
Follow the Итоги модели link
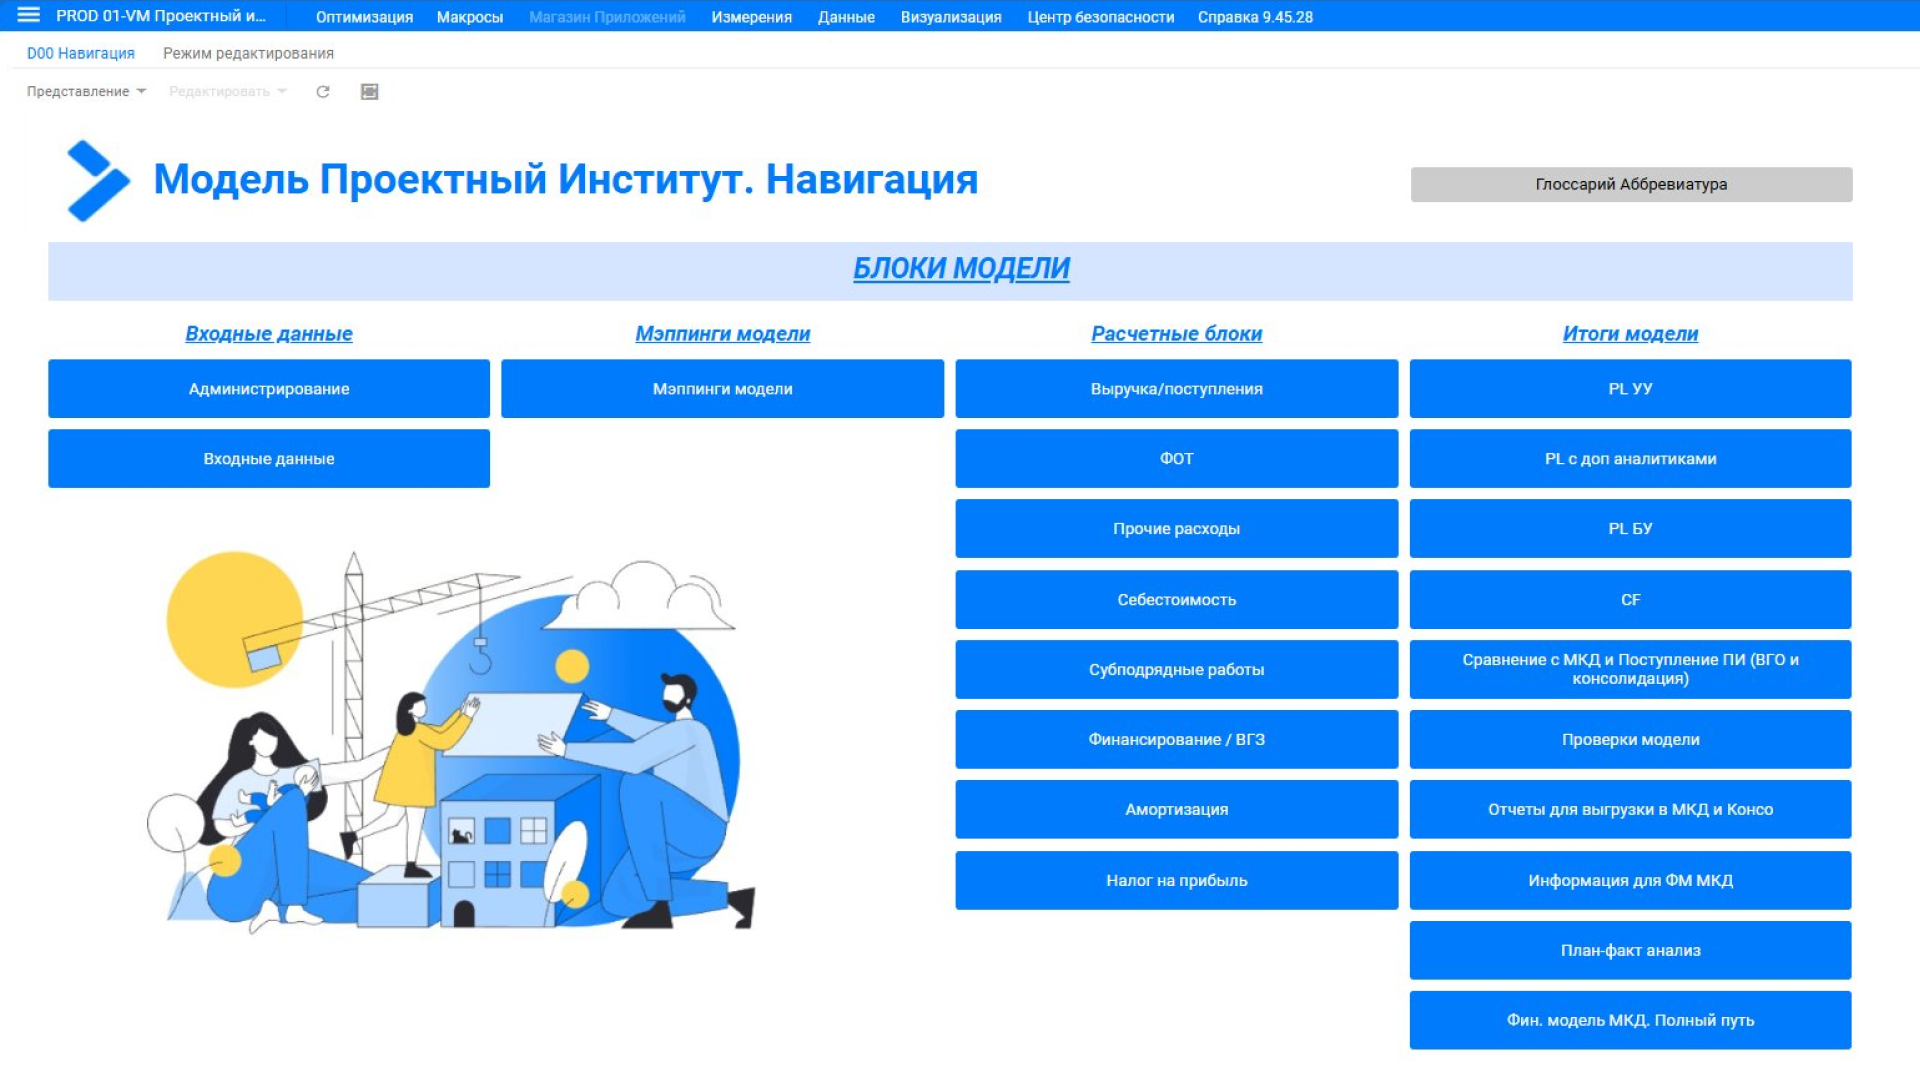pos(1629,334)
